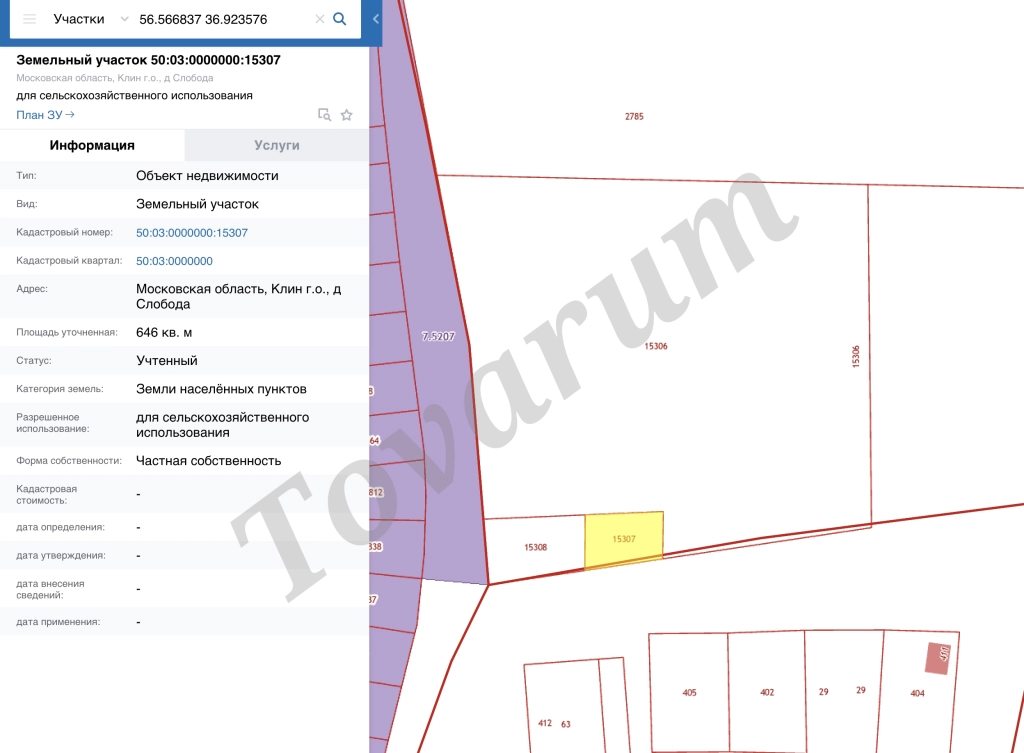The width and height of the screenshot is (1024, 753).
Task: Select parcel 405 on the map
Action: tap(689, 692)
